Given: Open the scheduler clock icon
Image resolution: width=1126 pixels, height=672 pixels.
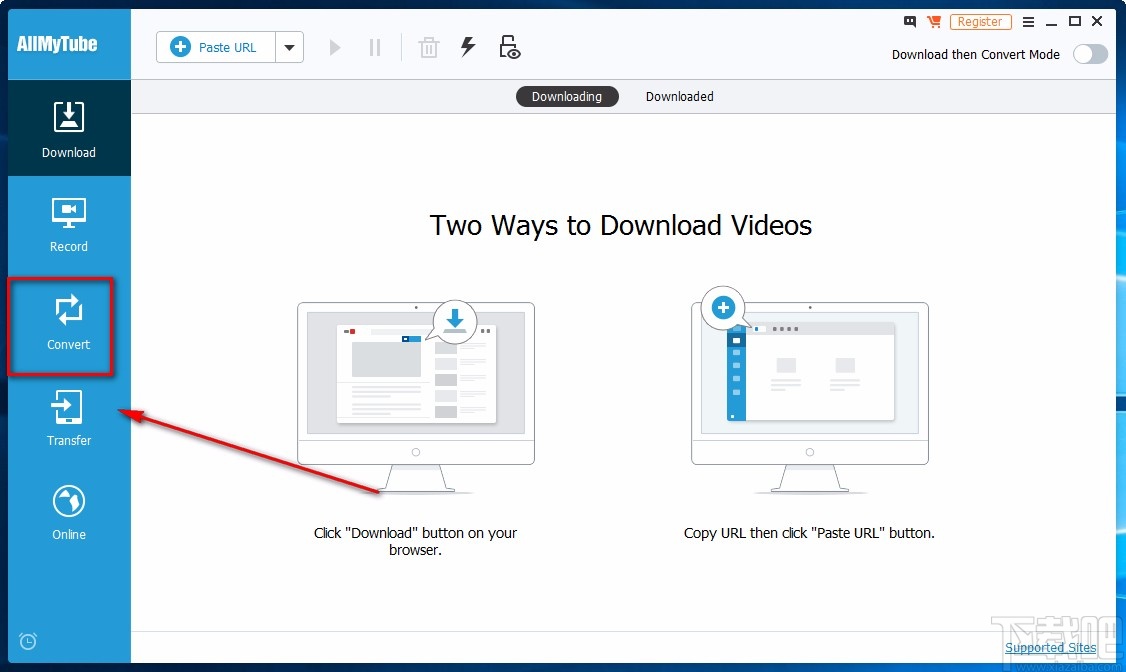Looking at the screenshot, I should (x=28, y=641).
